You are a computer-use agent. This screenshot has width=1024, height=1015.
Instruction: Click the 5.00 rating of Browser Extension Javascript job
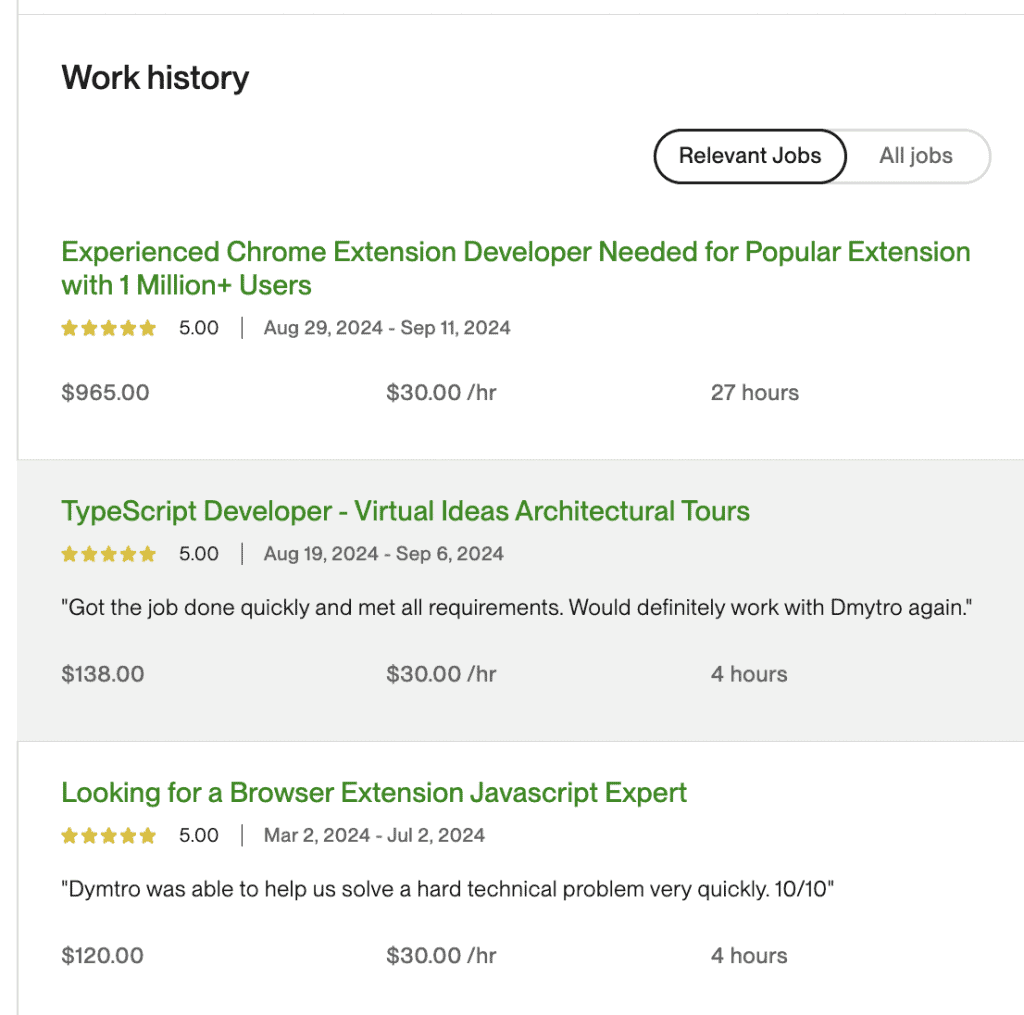click(x=199, y=835)
